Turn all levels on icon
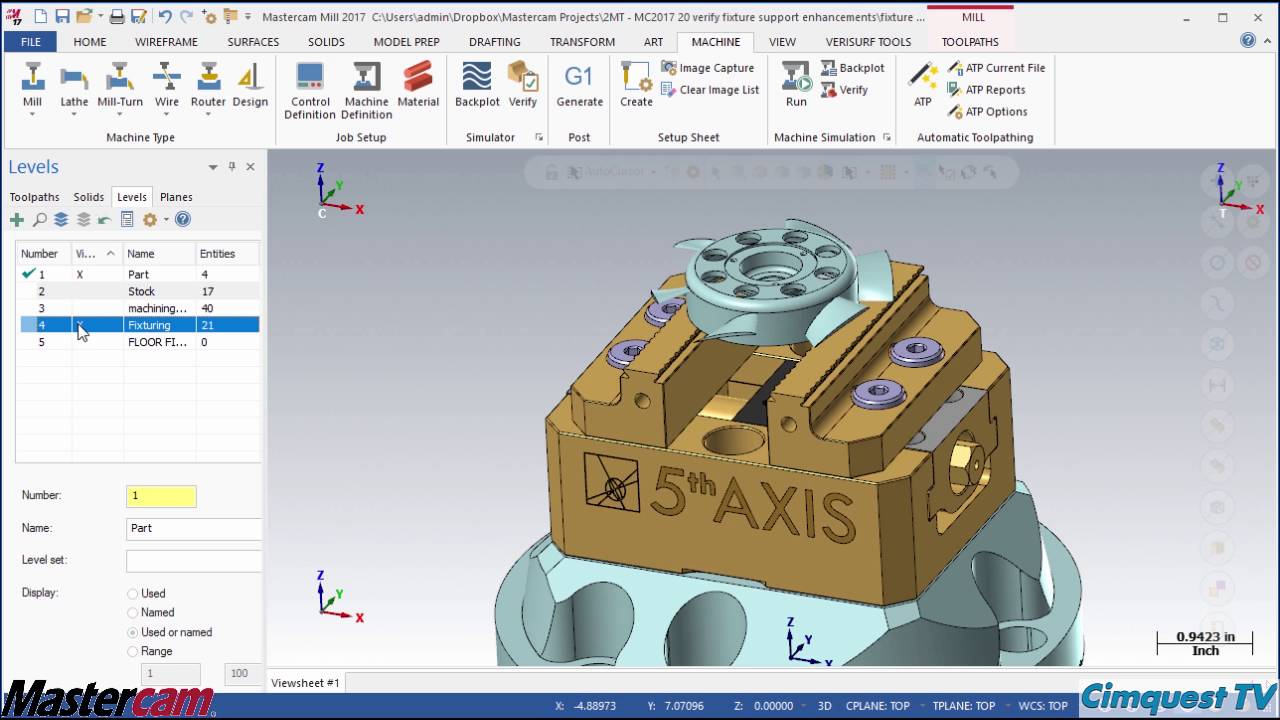This screenshot has width=1280, height=720. 61,219
